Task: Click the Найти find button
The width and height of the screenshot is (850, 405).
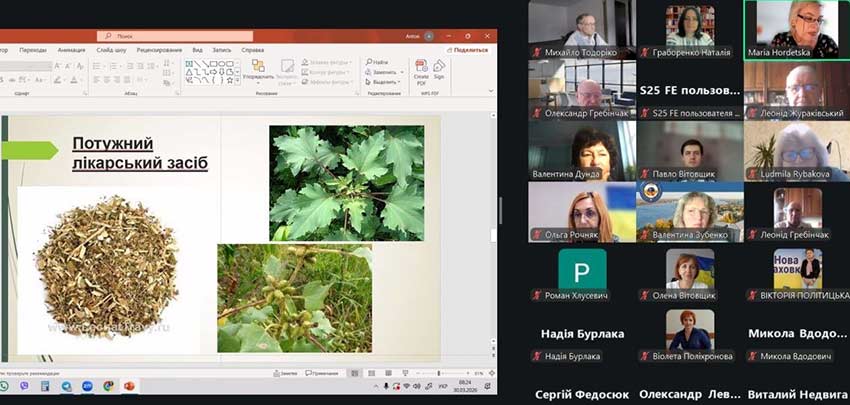Action: pyautogui.click(x=377, y=62)
